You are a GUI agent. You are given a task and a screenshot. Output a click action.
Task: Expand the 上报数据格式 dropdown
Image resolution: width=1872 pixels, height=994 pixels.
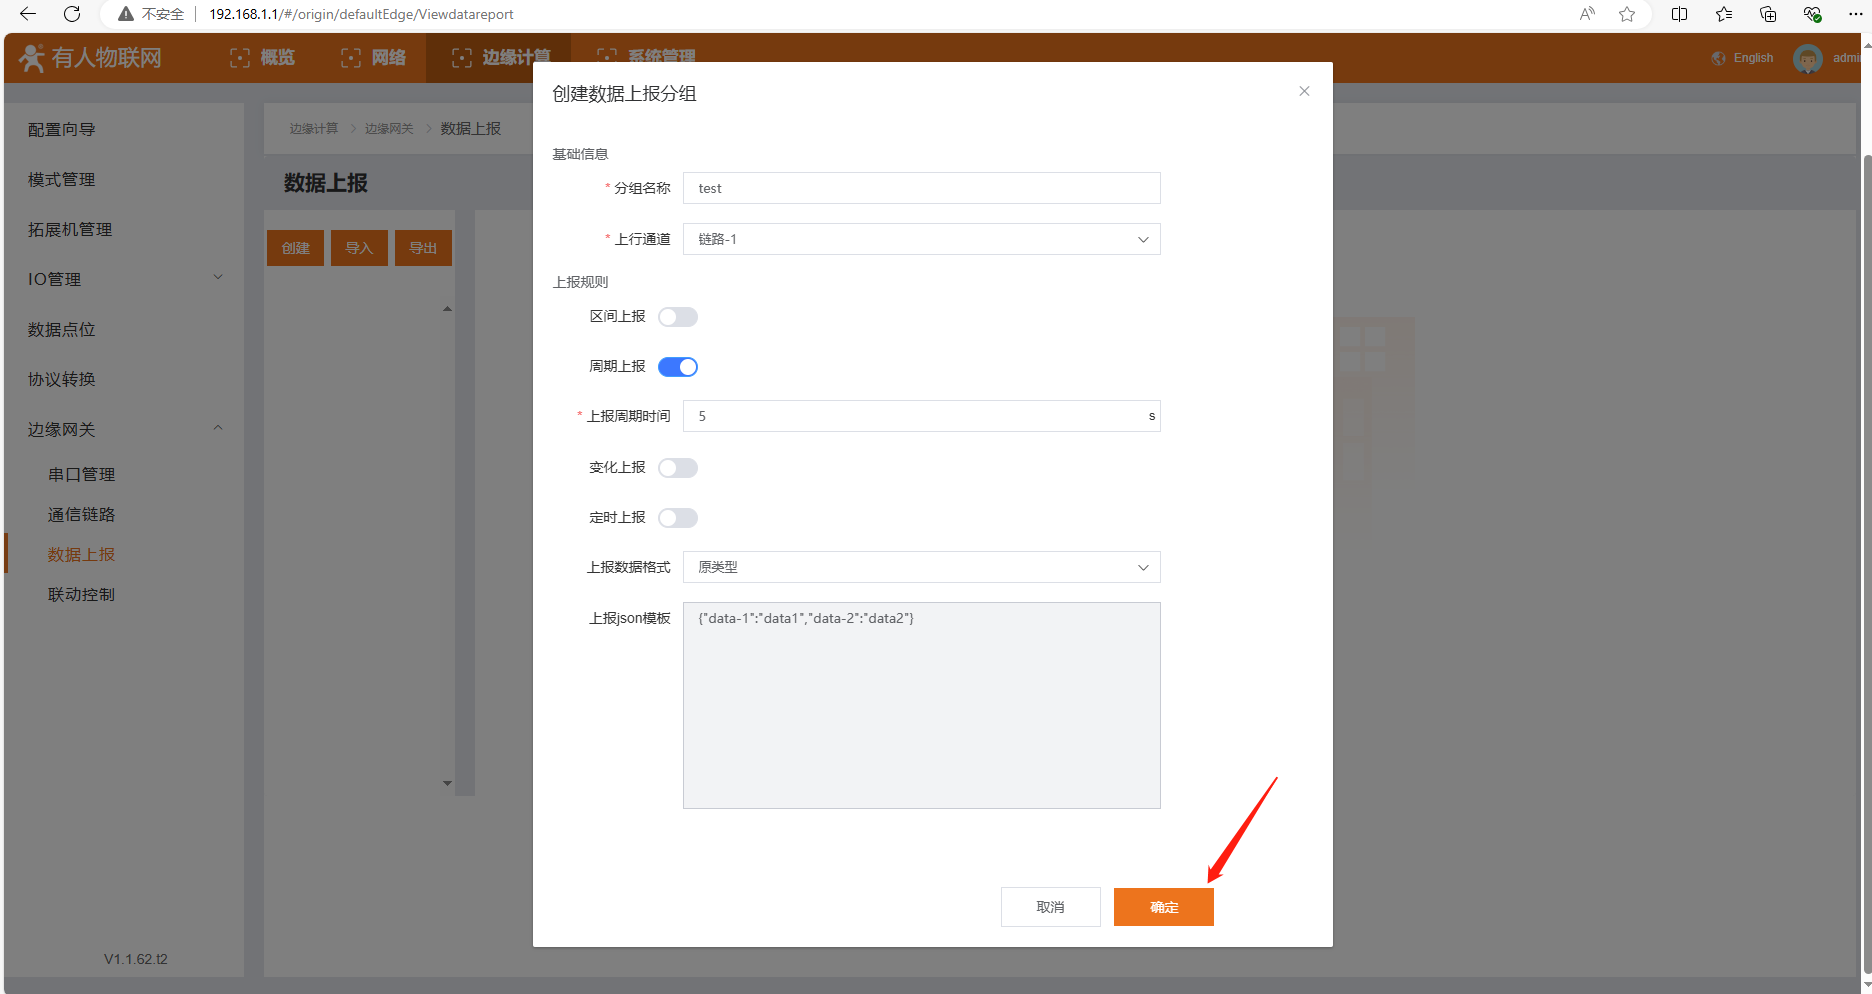click(921, 567)
